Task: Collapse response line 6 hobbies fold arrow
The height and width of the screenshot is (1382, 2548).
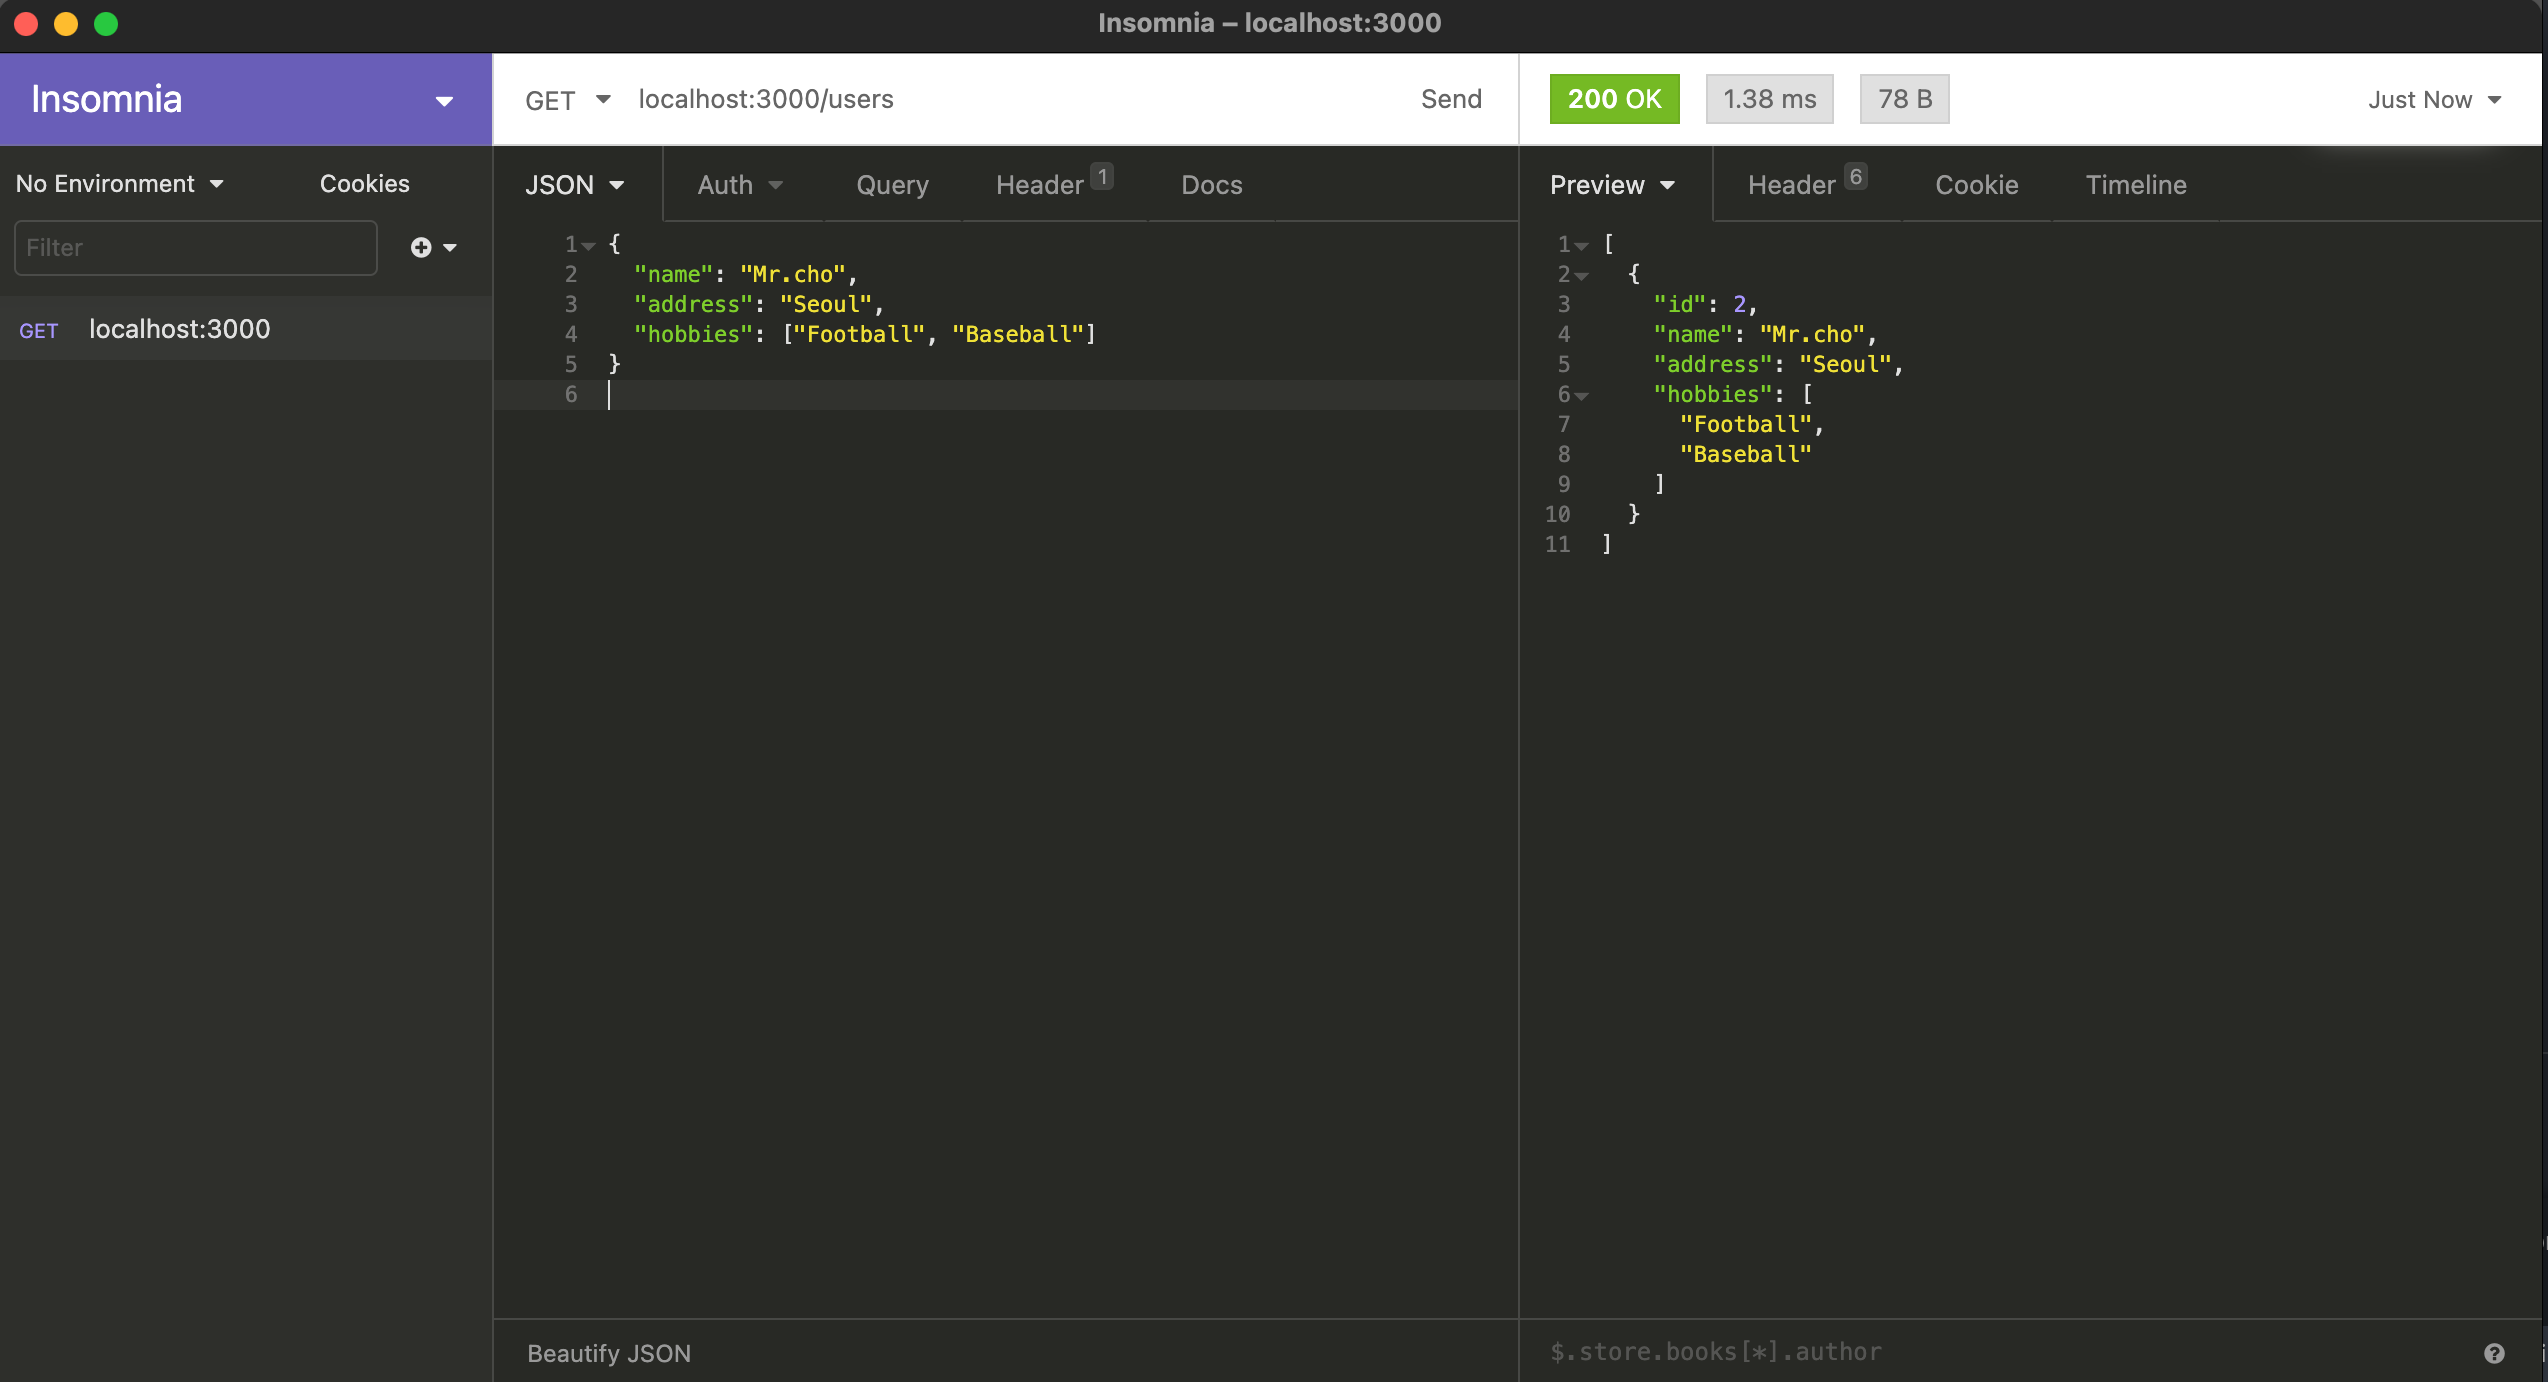Action: coord(1582,396)
